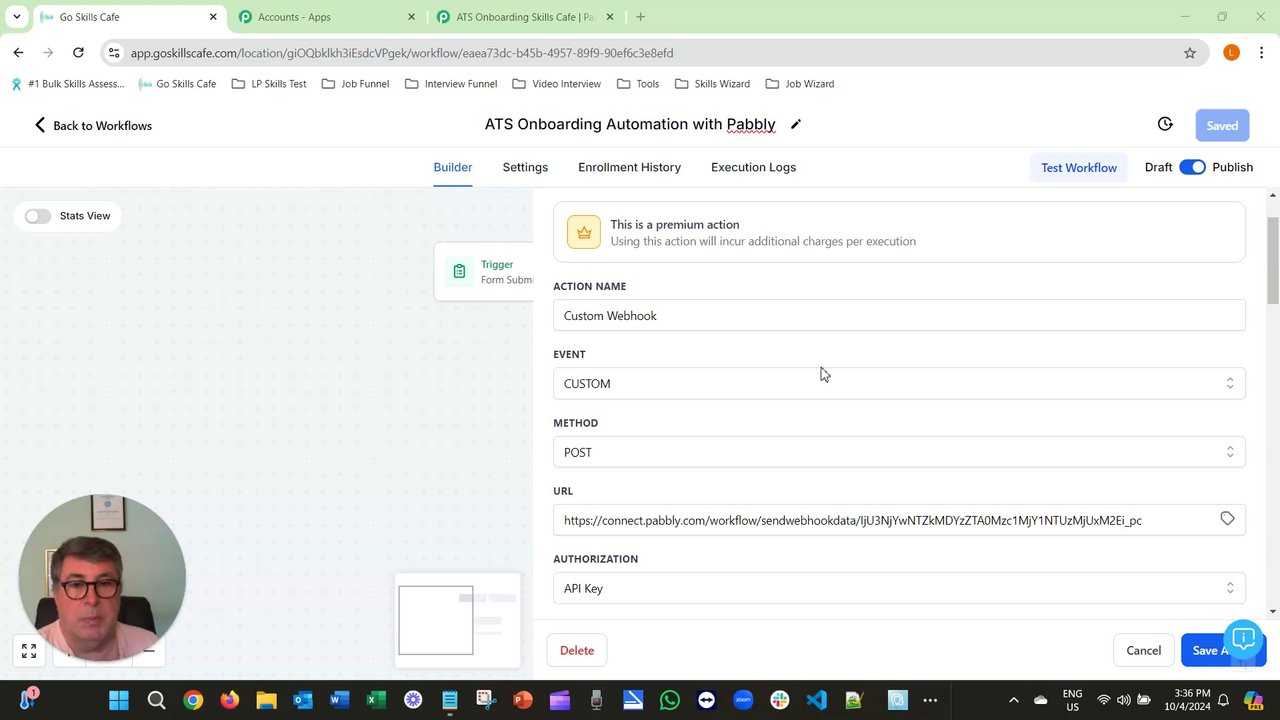Open the Chrome tab search dropdown arrow
The image size is (1280, 720).
pos(16,17)
